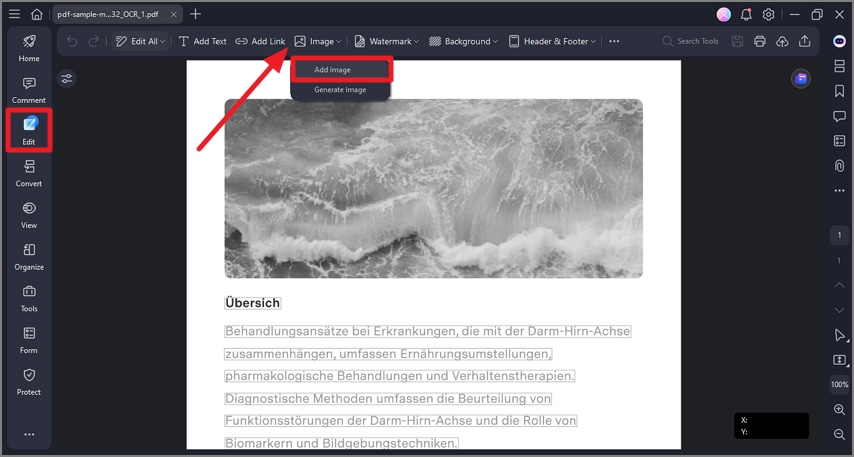Click the line starting 'Diagnostische Methoden'
The image size is (854, 457).
pos(388,399)
